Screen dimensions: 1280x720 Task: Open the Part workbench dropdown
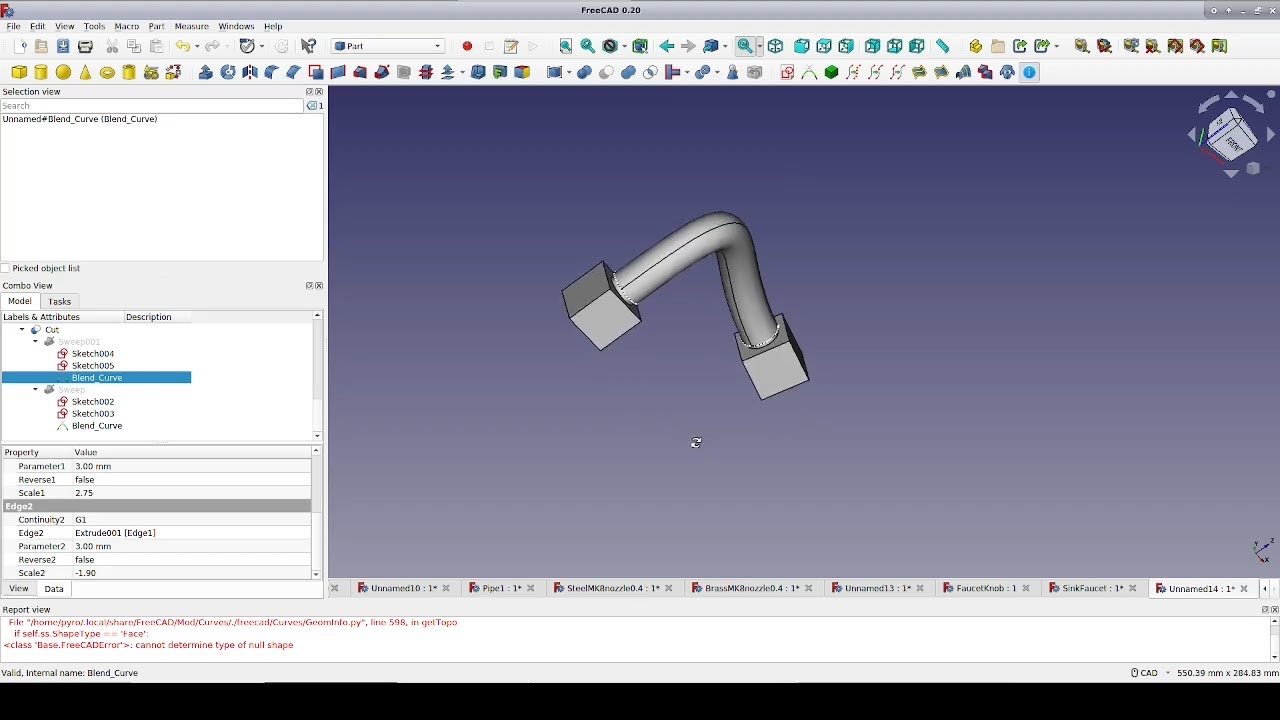point(388,46)
